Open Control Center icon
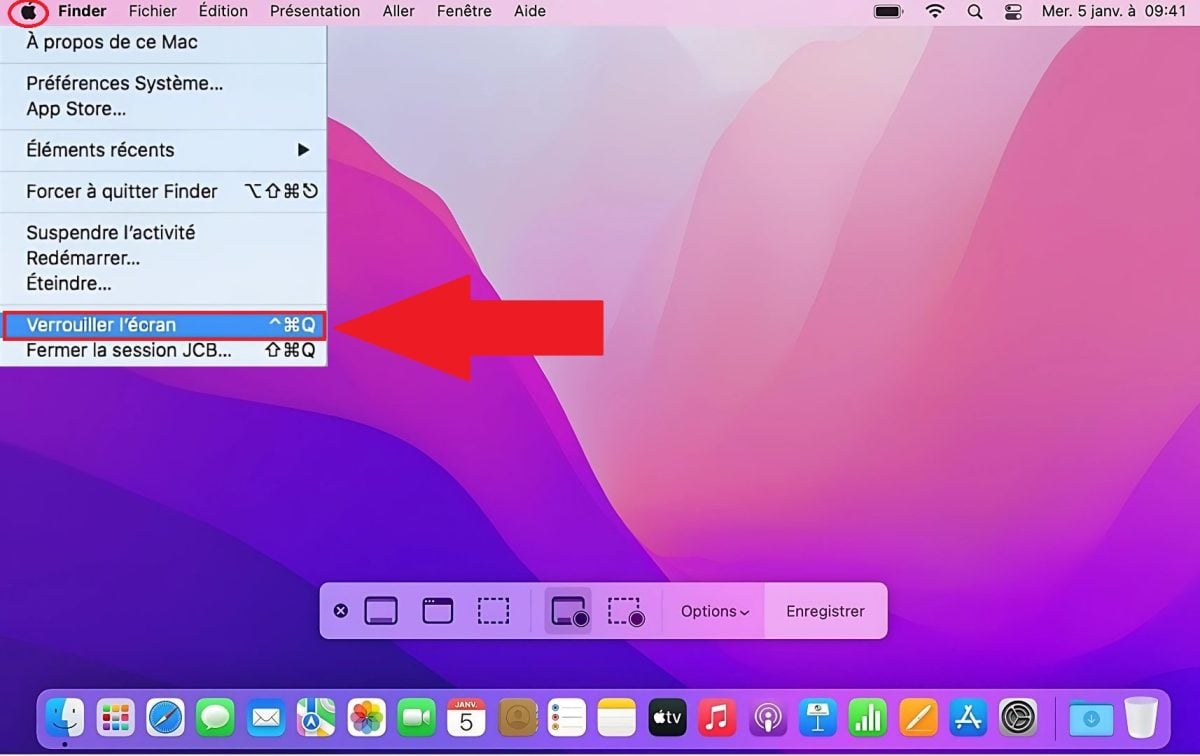Viewport: 1200px width, 756px height. (1012, 12)
